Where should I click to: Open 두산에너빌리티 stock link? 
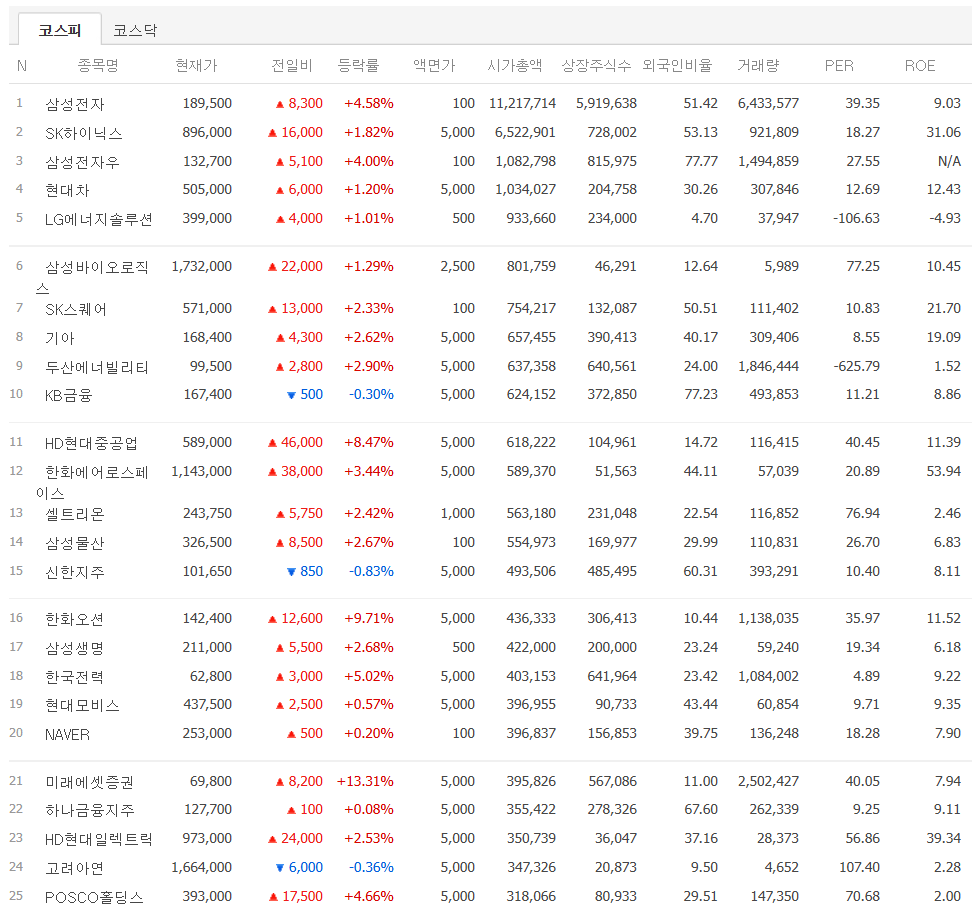click(97, 367)
